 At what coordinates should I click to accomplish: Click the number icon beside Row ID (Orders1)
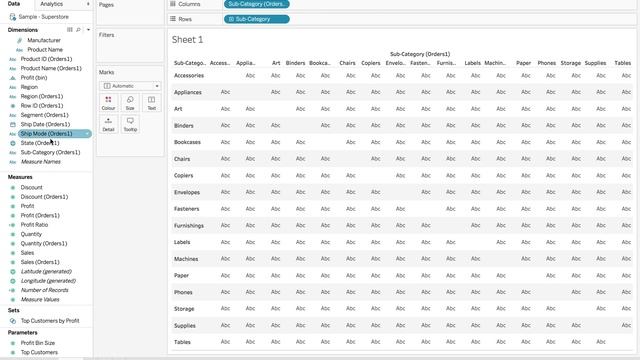coord(13,106)
